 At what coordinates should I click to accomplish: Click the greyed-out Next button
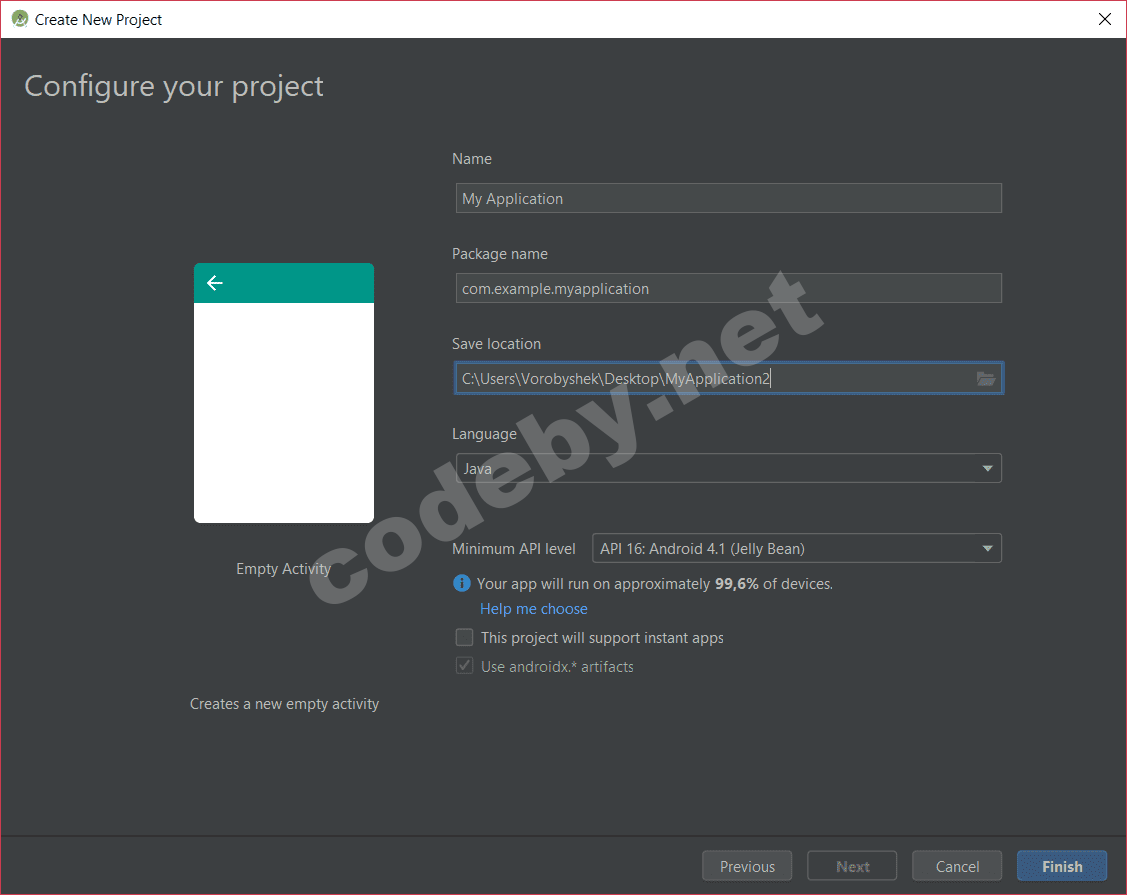pos(852,867)
